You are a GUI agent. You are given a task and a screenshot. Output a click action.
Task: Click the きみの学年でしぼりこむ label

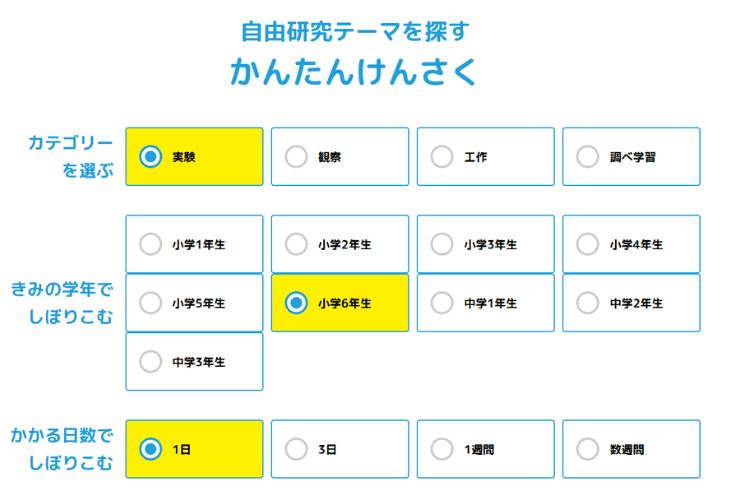pyautogui.click(x=63, y=303)
